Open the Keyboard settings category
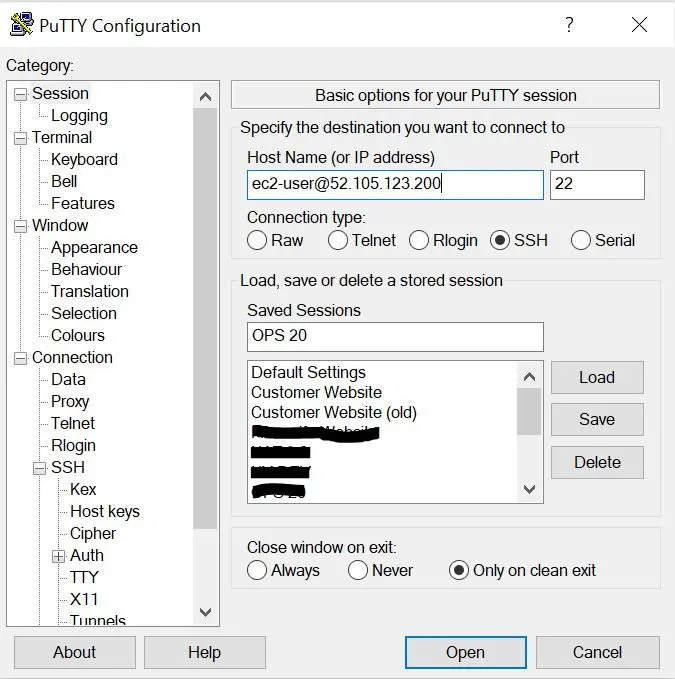Image resolution: width=675 pixels, height=679 pixels. 84,159
